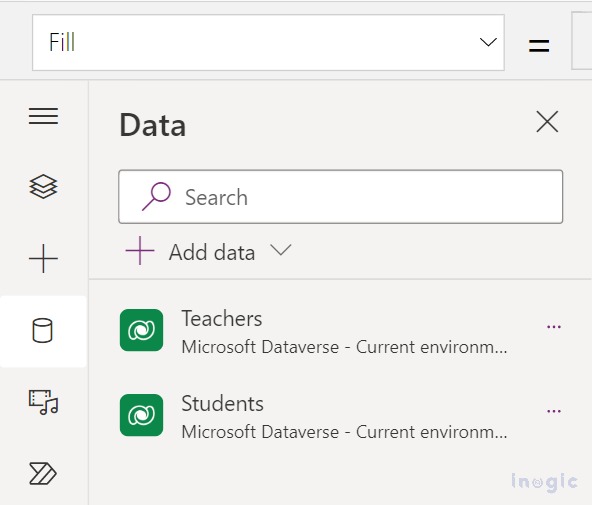Viewport: 592px width, 505px height.
Task: Open the Media icon in sidebar
Action: (43, 402)
